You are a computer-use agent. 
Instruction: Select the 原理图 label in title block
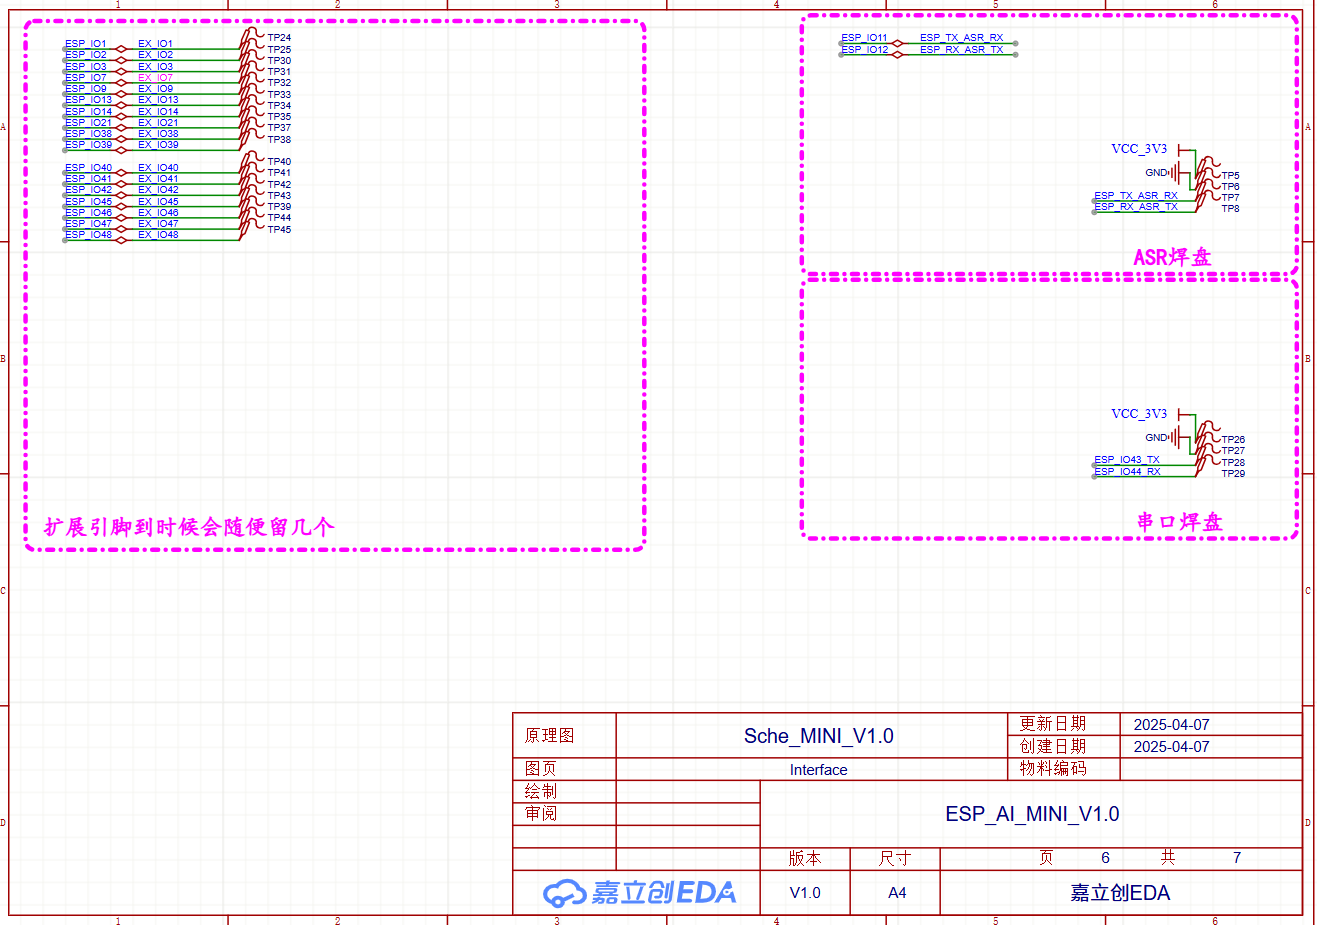[550, 736]
